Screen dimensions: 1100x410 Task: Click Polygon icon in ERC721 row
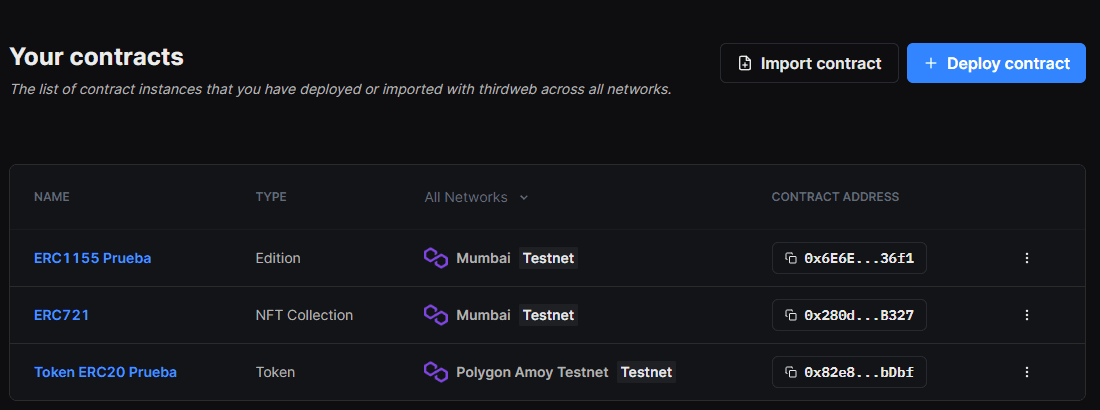coord(436,315)
